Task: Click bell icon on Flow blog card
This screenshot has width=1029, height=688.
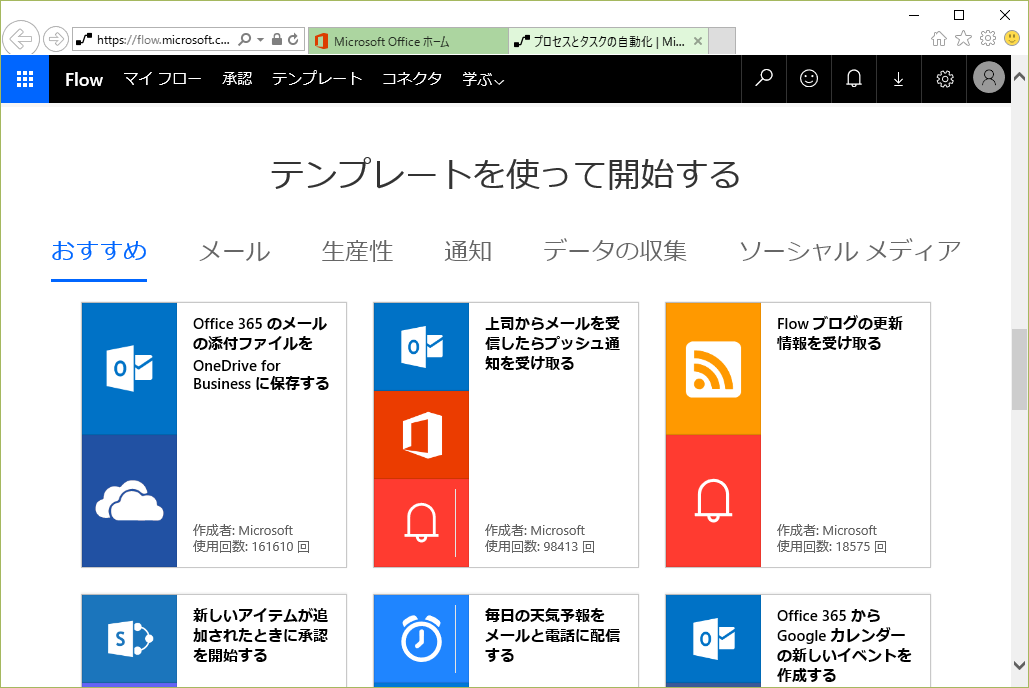Action: point(713,500)
